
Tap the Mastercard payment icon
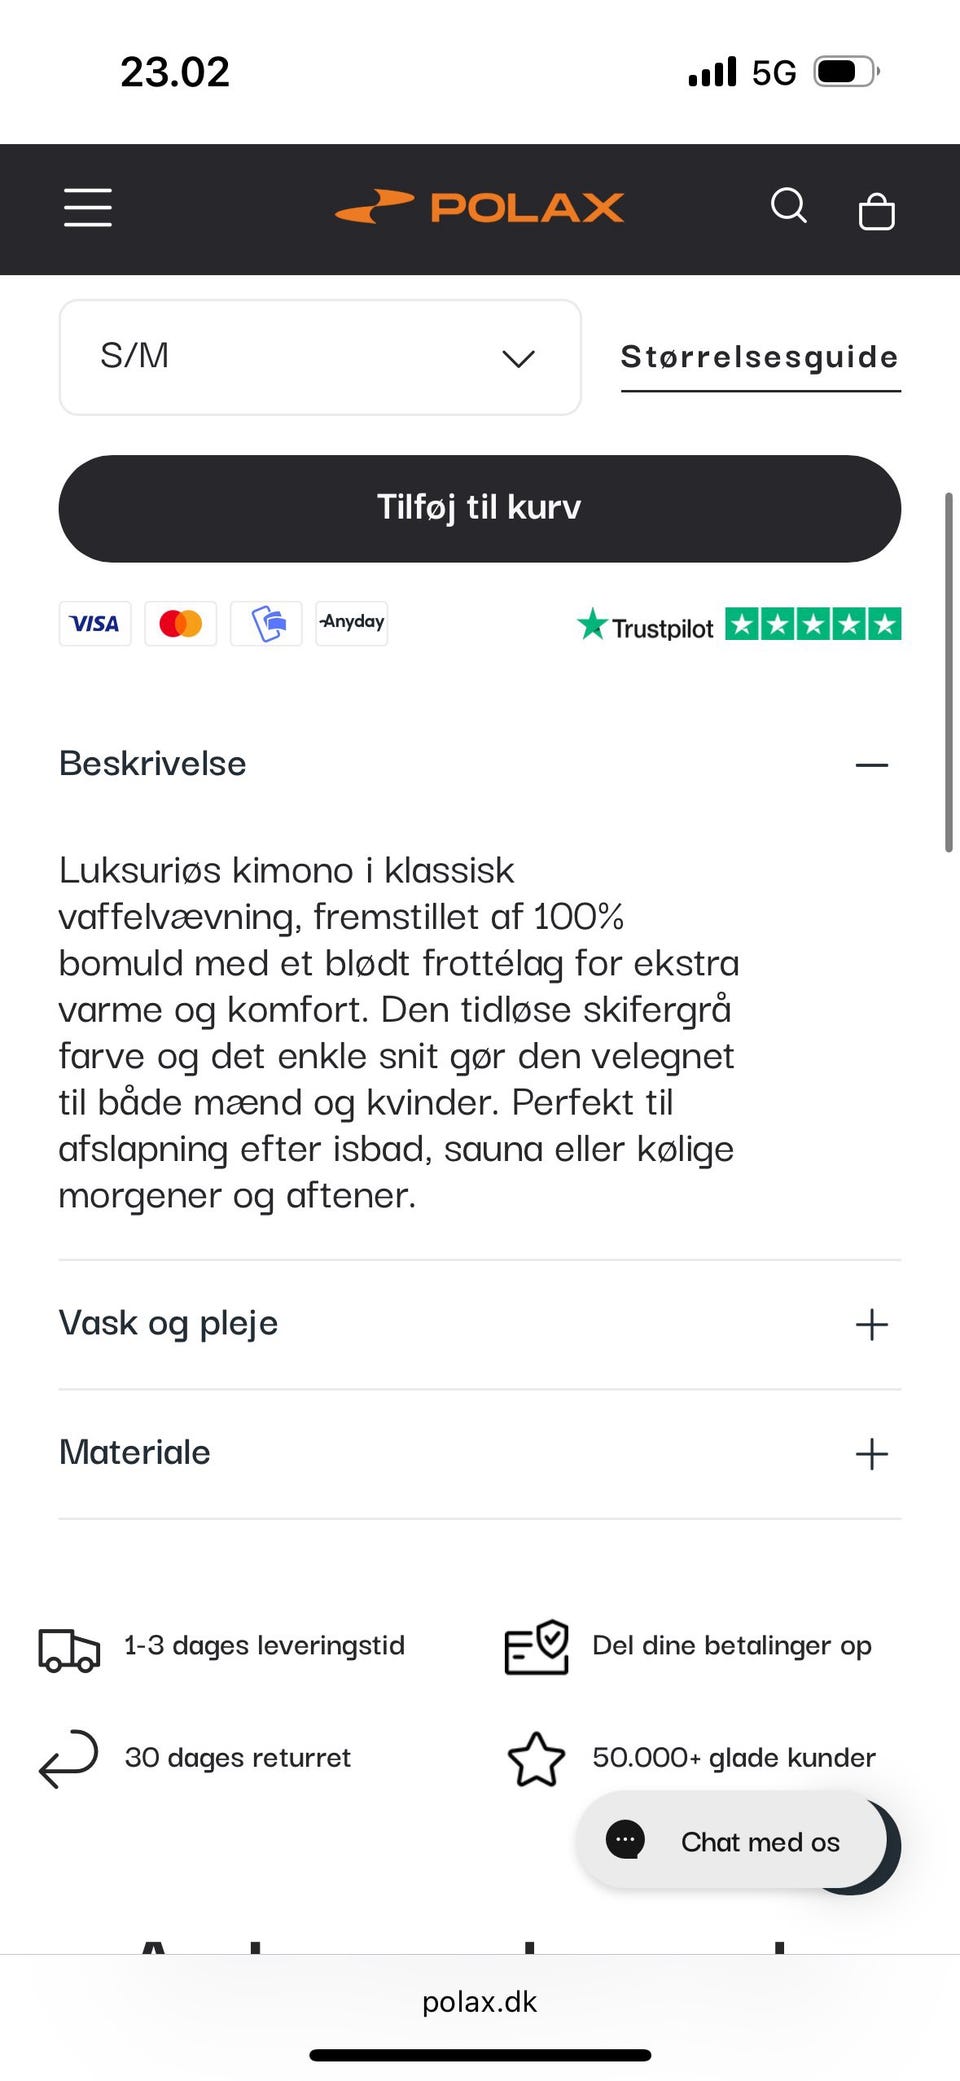[x=180, y=624]
